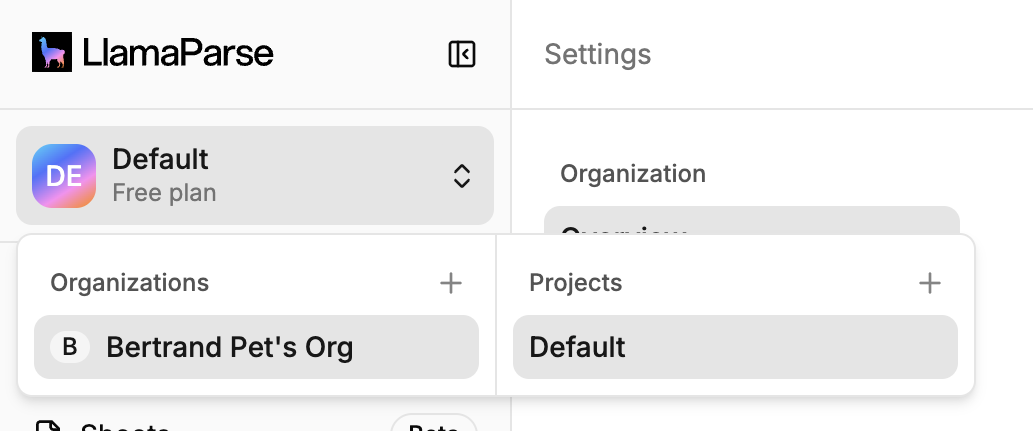
Task: Add a new organization with plus icon
Action: [x=451, y=283]
